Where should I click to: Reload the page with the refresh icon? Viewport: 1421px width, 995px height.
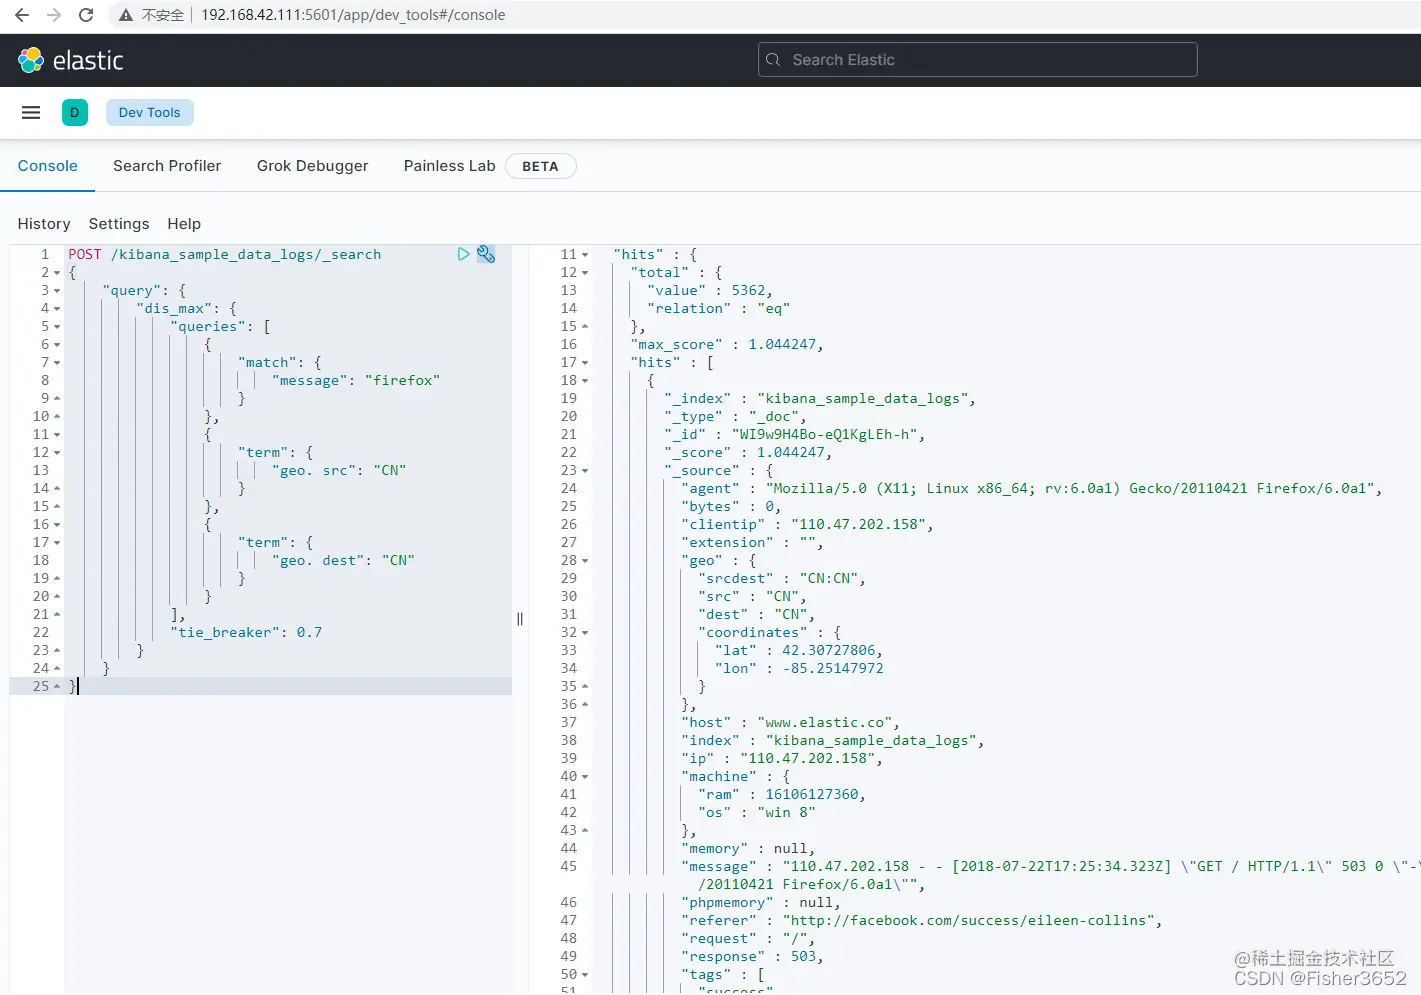click(86, 15)
